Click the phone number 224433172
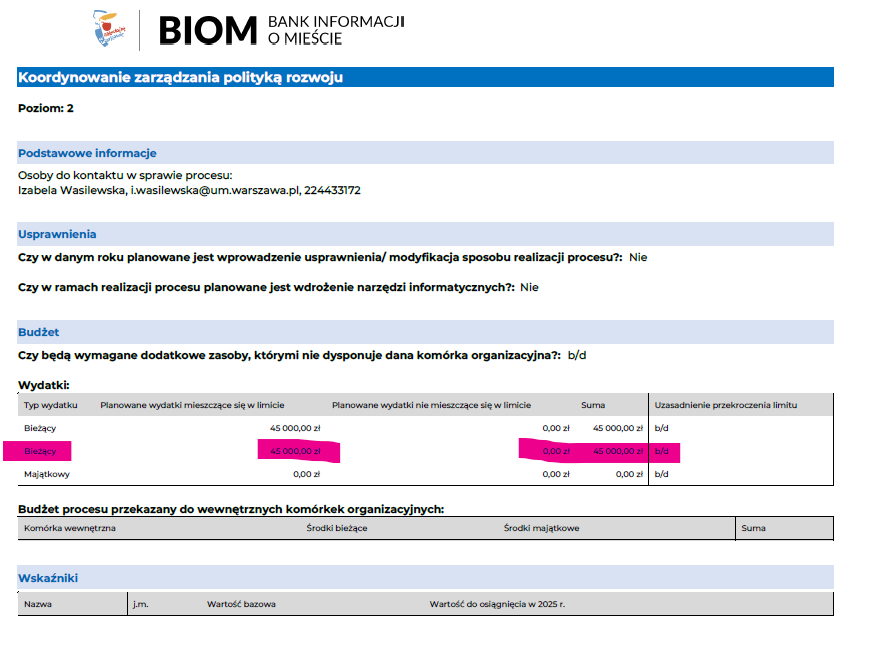Image resolution: width=876 pixels, height=656 pixels. pyautogui.click(x=332, y=190)
